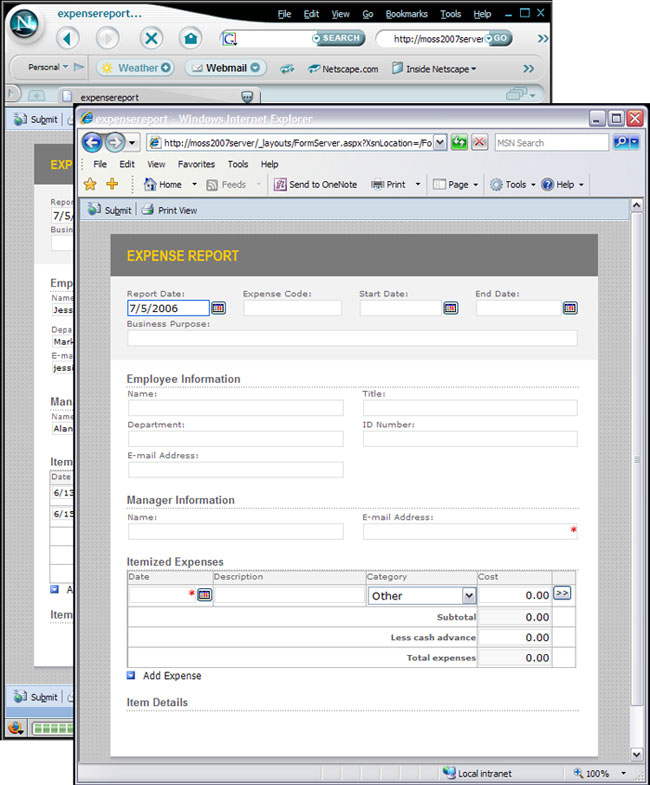This screenshot has width=650, height=785.
Task: Open the Webmail button in Netscape toolbar
Action: tap(226, 68)
